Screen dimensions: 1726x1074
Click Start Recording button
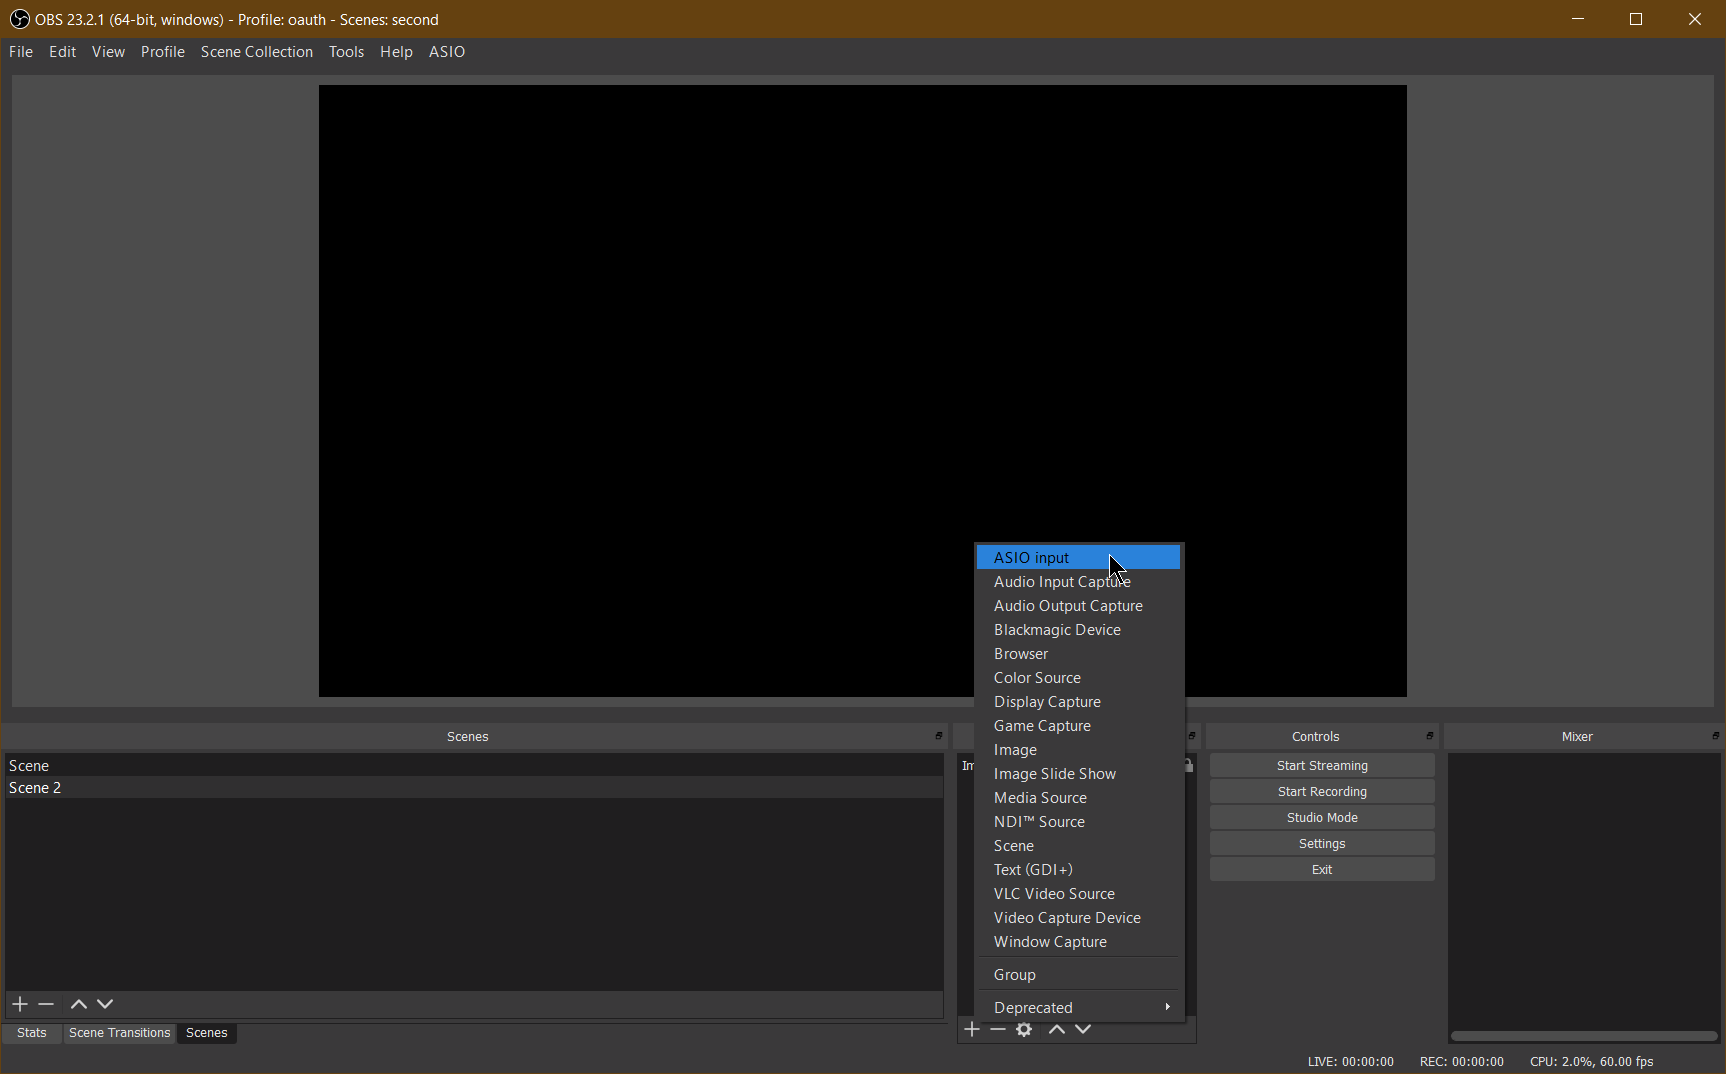pos(1322,792)
